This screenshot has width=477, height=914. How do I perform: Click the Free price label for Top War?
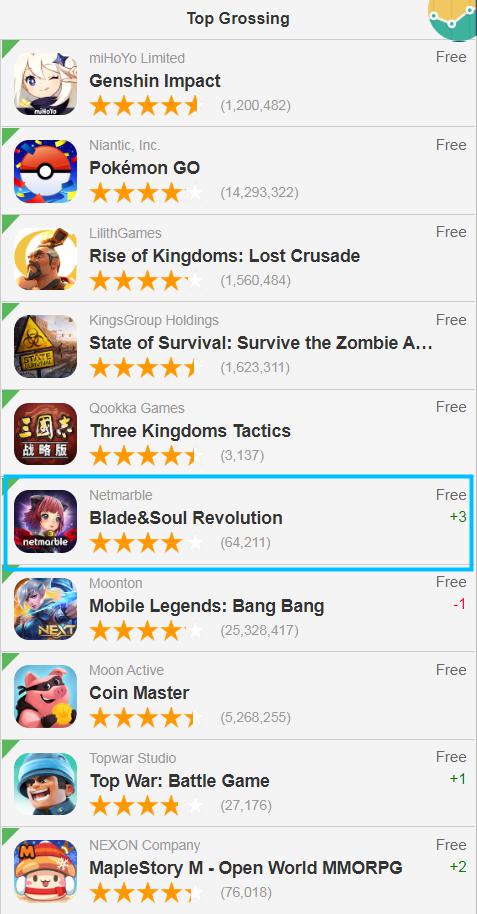pos(451,757)
